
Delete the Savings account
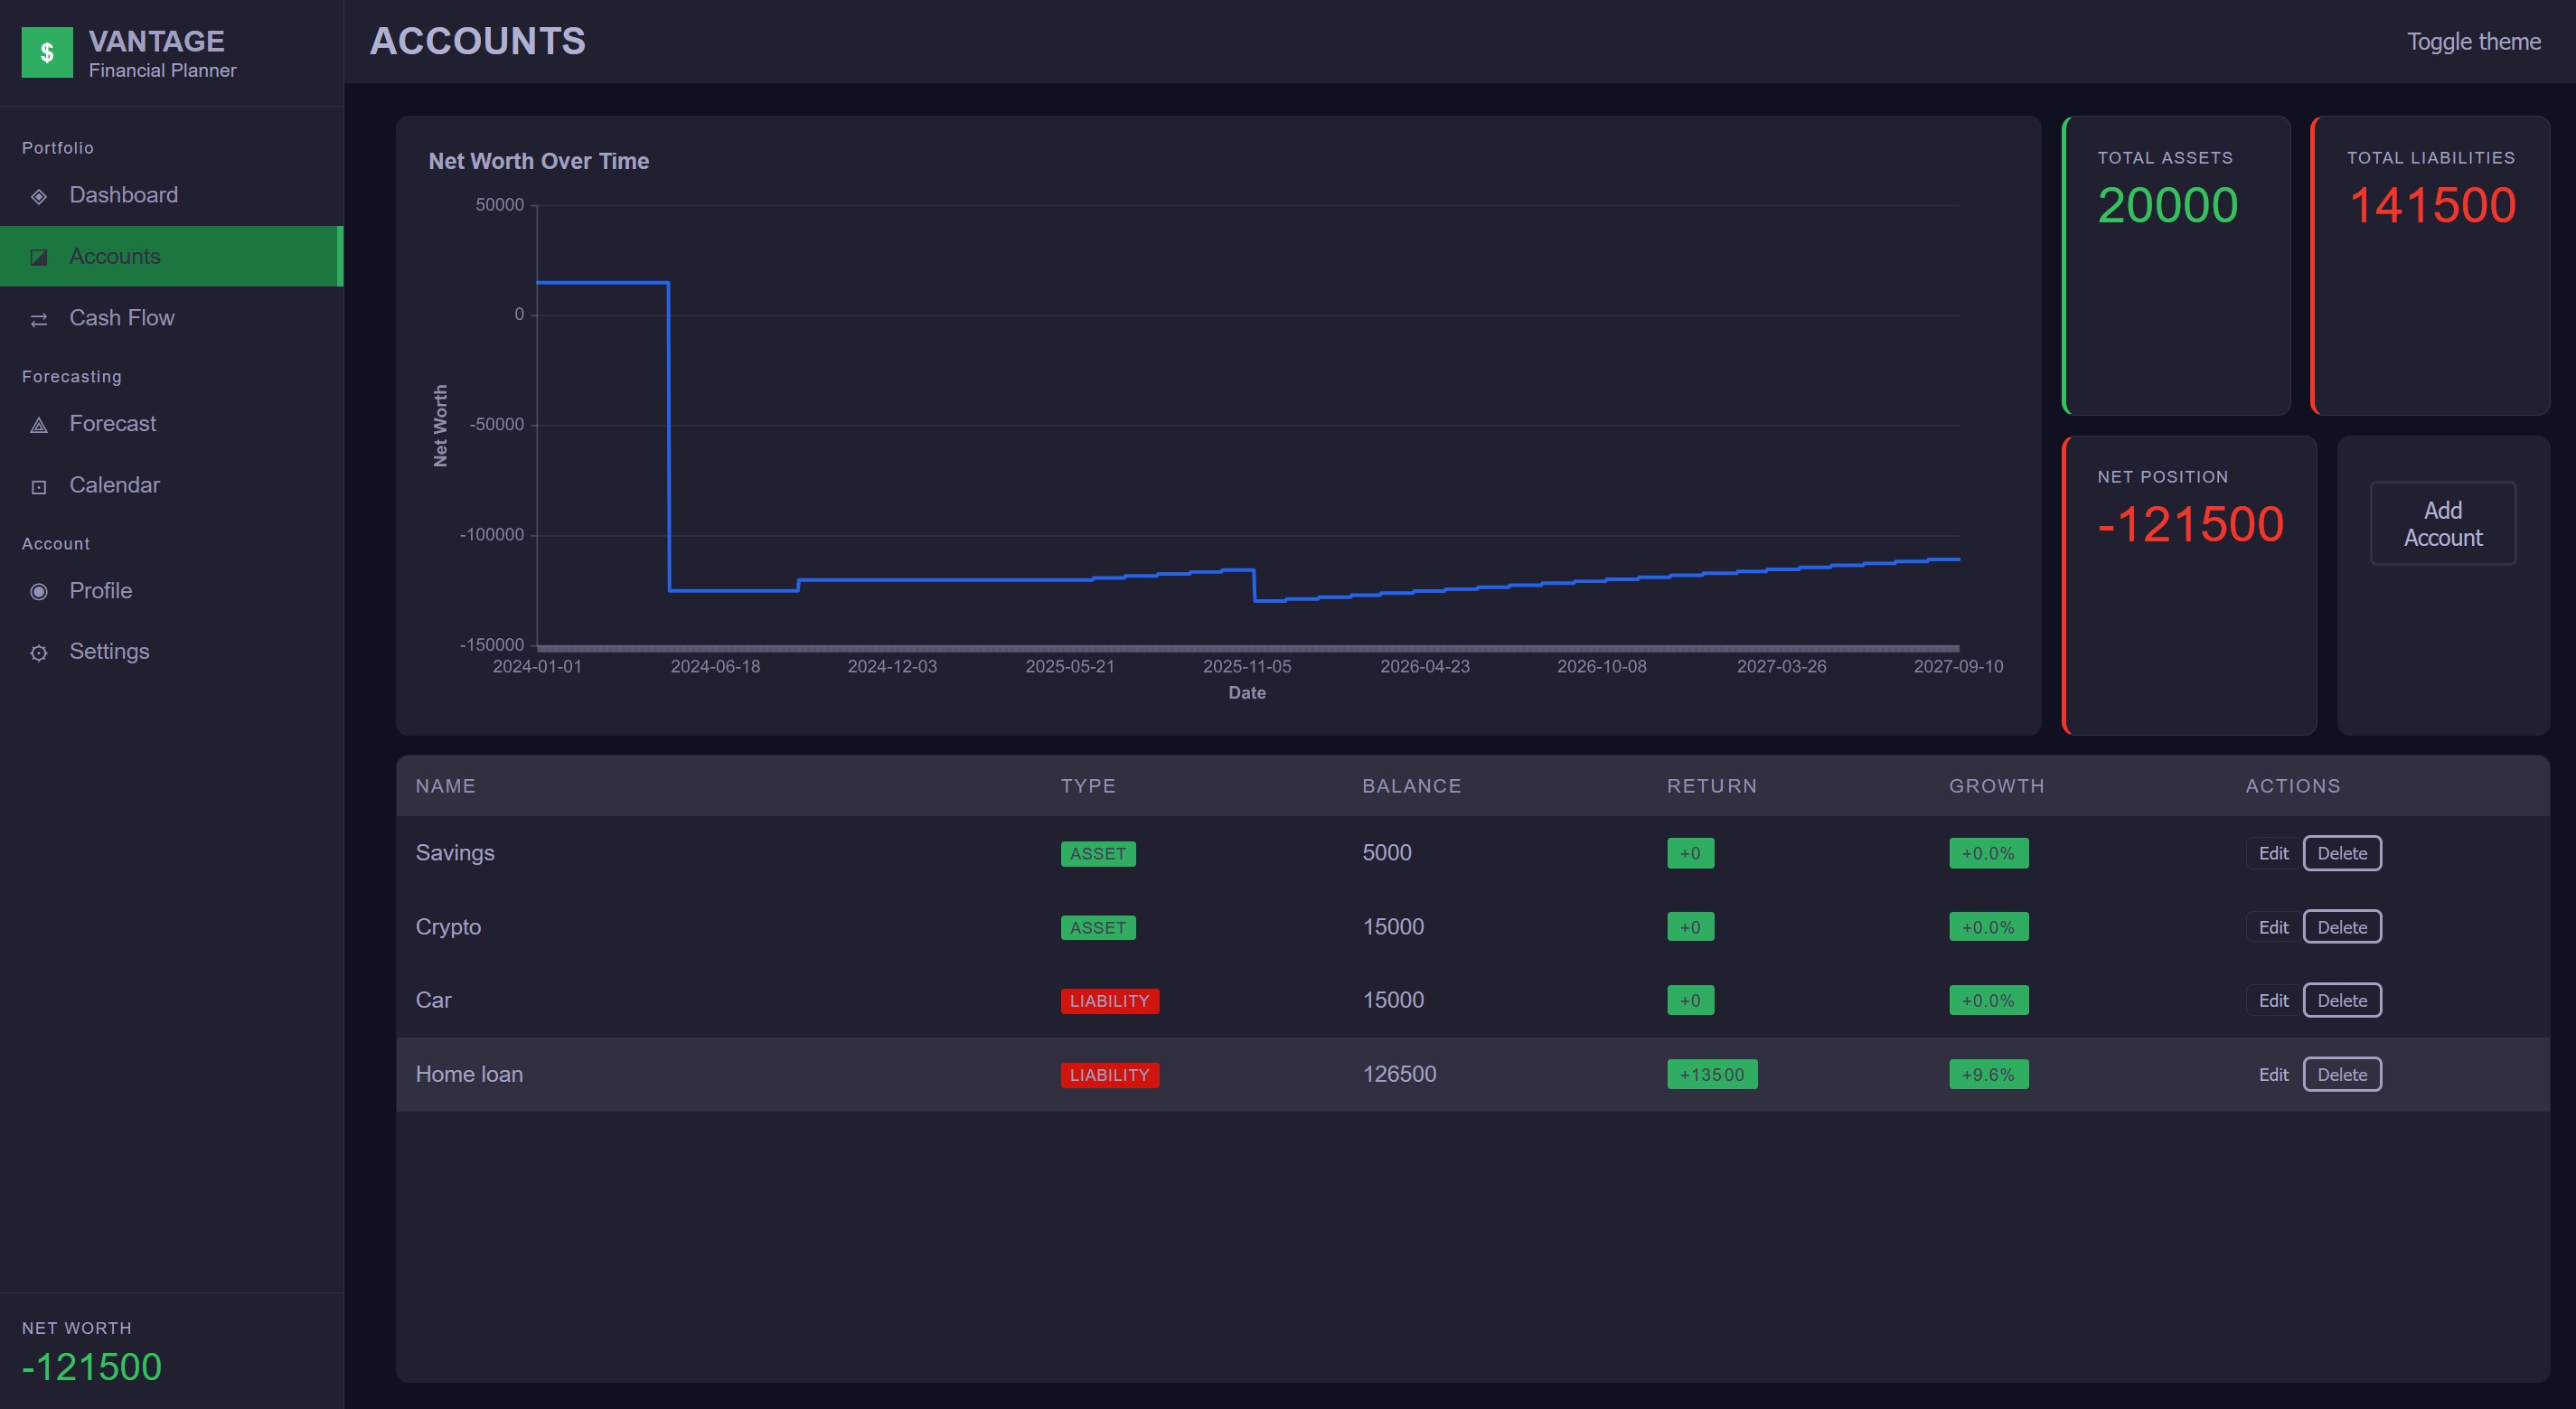(x=2342, y=853)
